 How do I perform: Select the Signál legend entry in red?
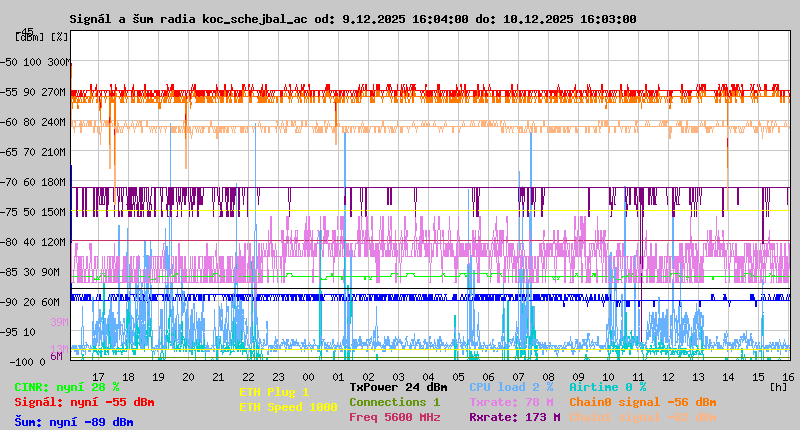84,402
